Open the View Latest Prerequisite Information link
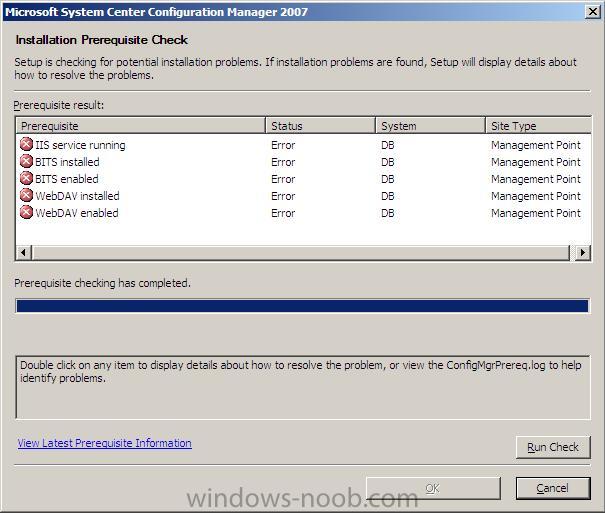 tap(105, 443)
